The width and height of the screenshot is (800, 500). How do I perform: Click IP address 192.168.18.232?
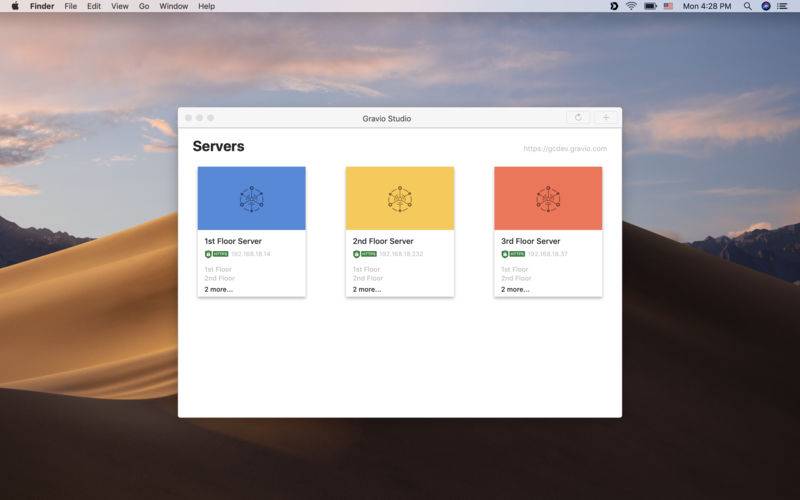[401, 254]
